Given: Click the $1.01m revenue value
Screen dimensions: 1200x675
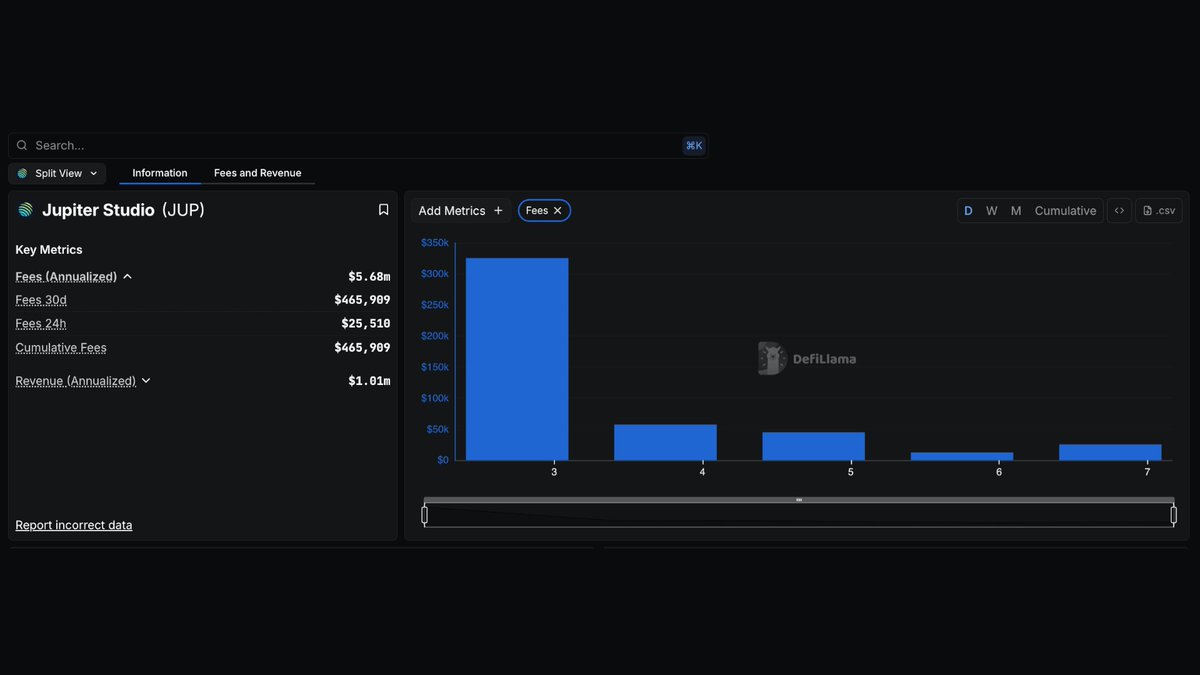Looking at the screenshot, I should tap(369, 381).
